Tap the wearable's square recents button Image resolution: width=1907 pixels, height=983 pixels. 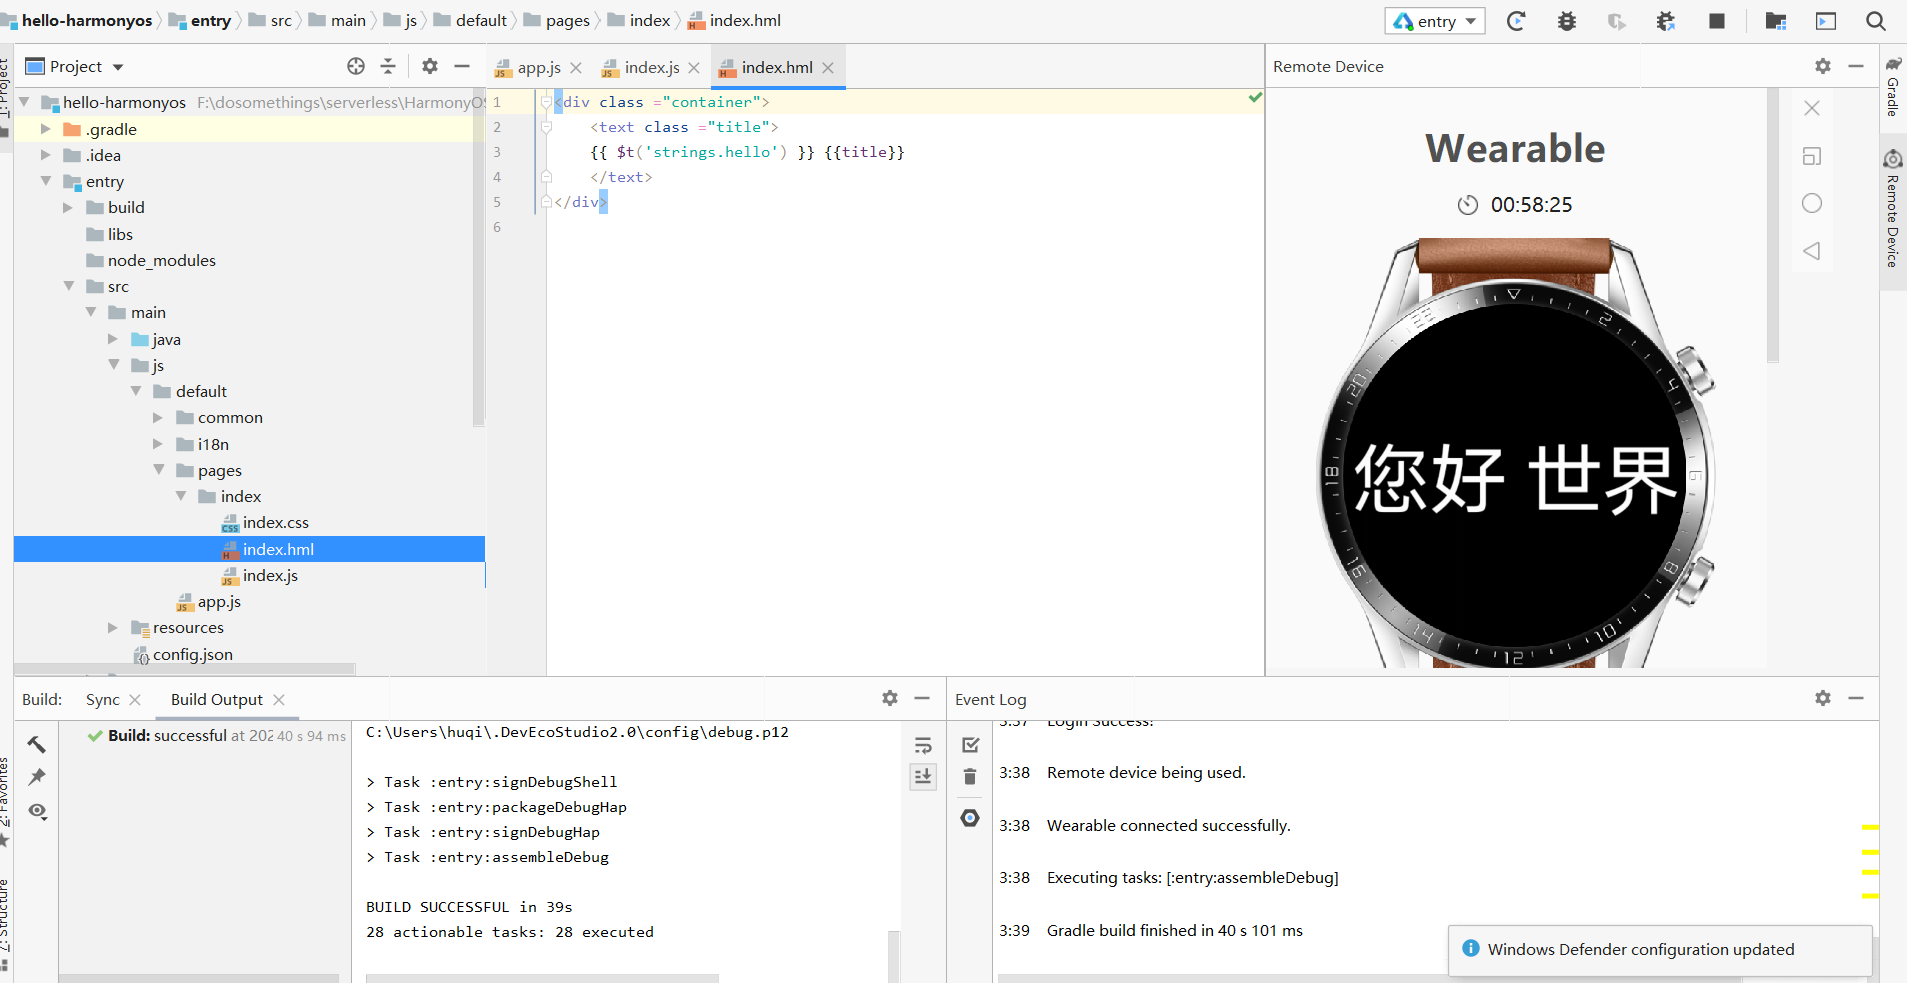[1812, 156]
